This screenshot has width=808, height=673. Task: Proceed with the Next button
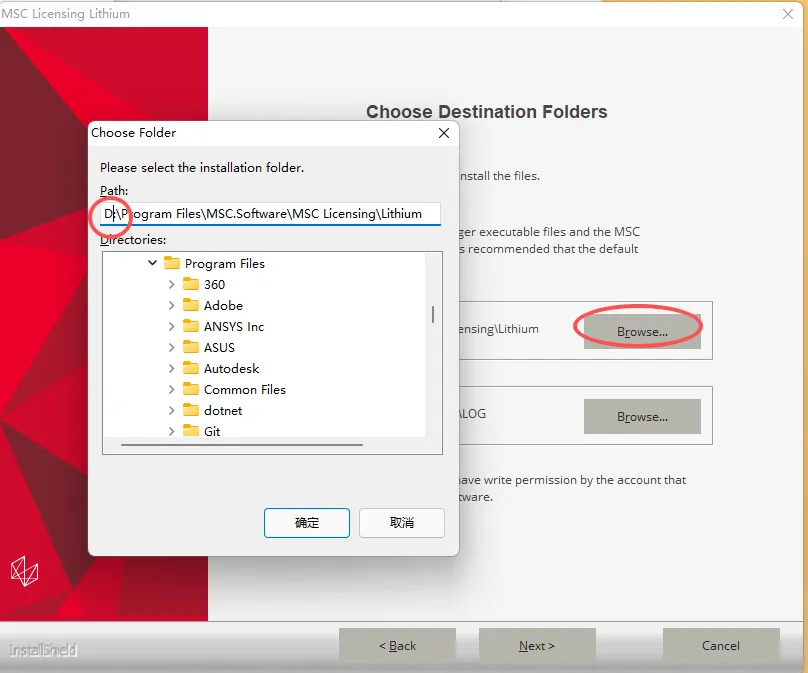(x=537, y=646)
